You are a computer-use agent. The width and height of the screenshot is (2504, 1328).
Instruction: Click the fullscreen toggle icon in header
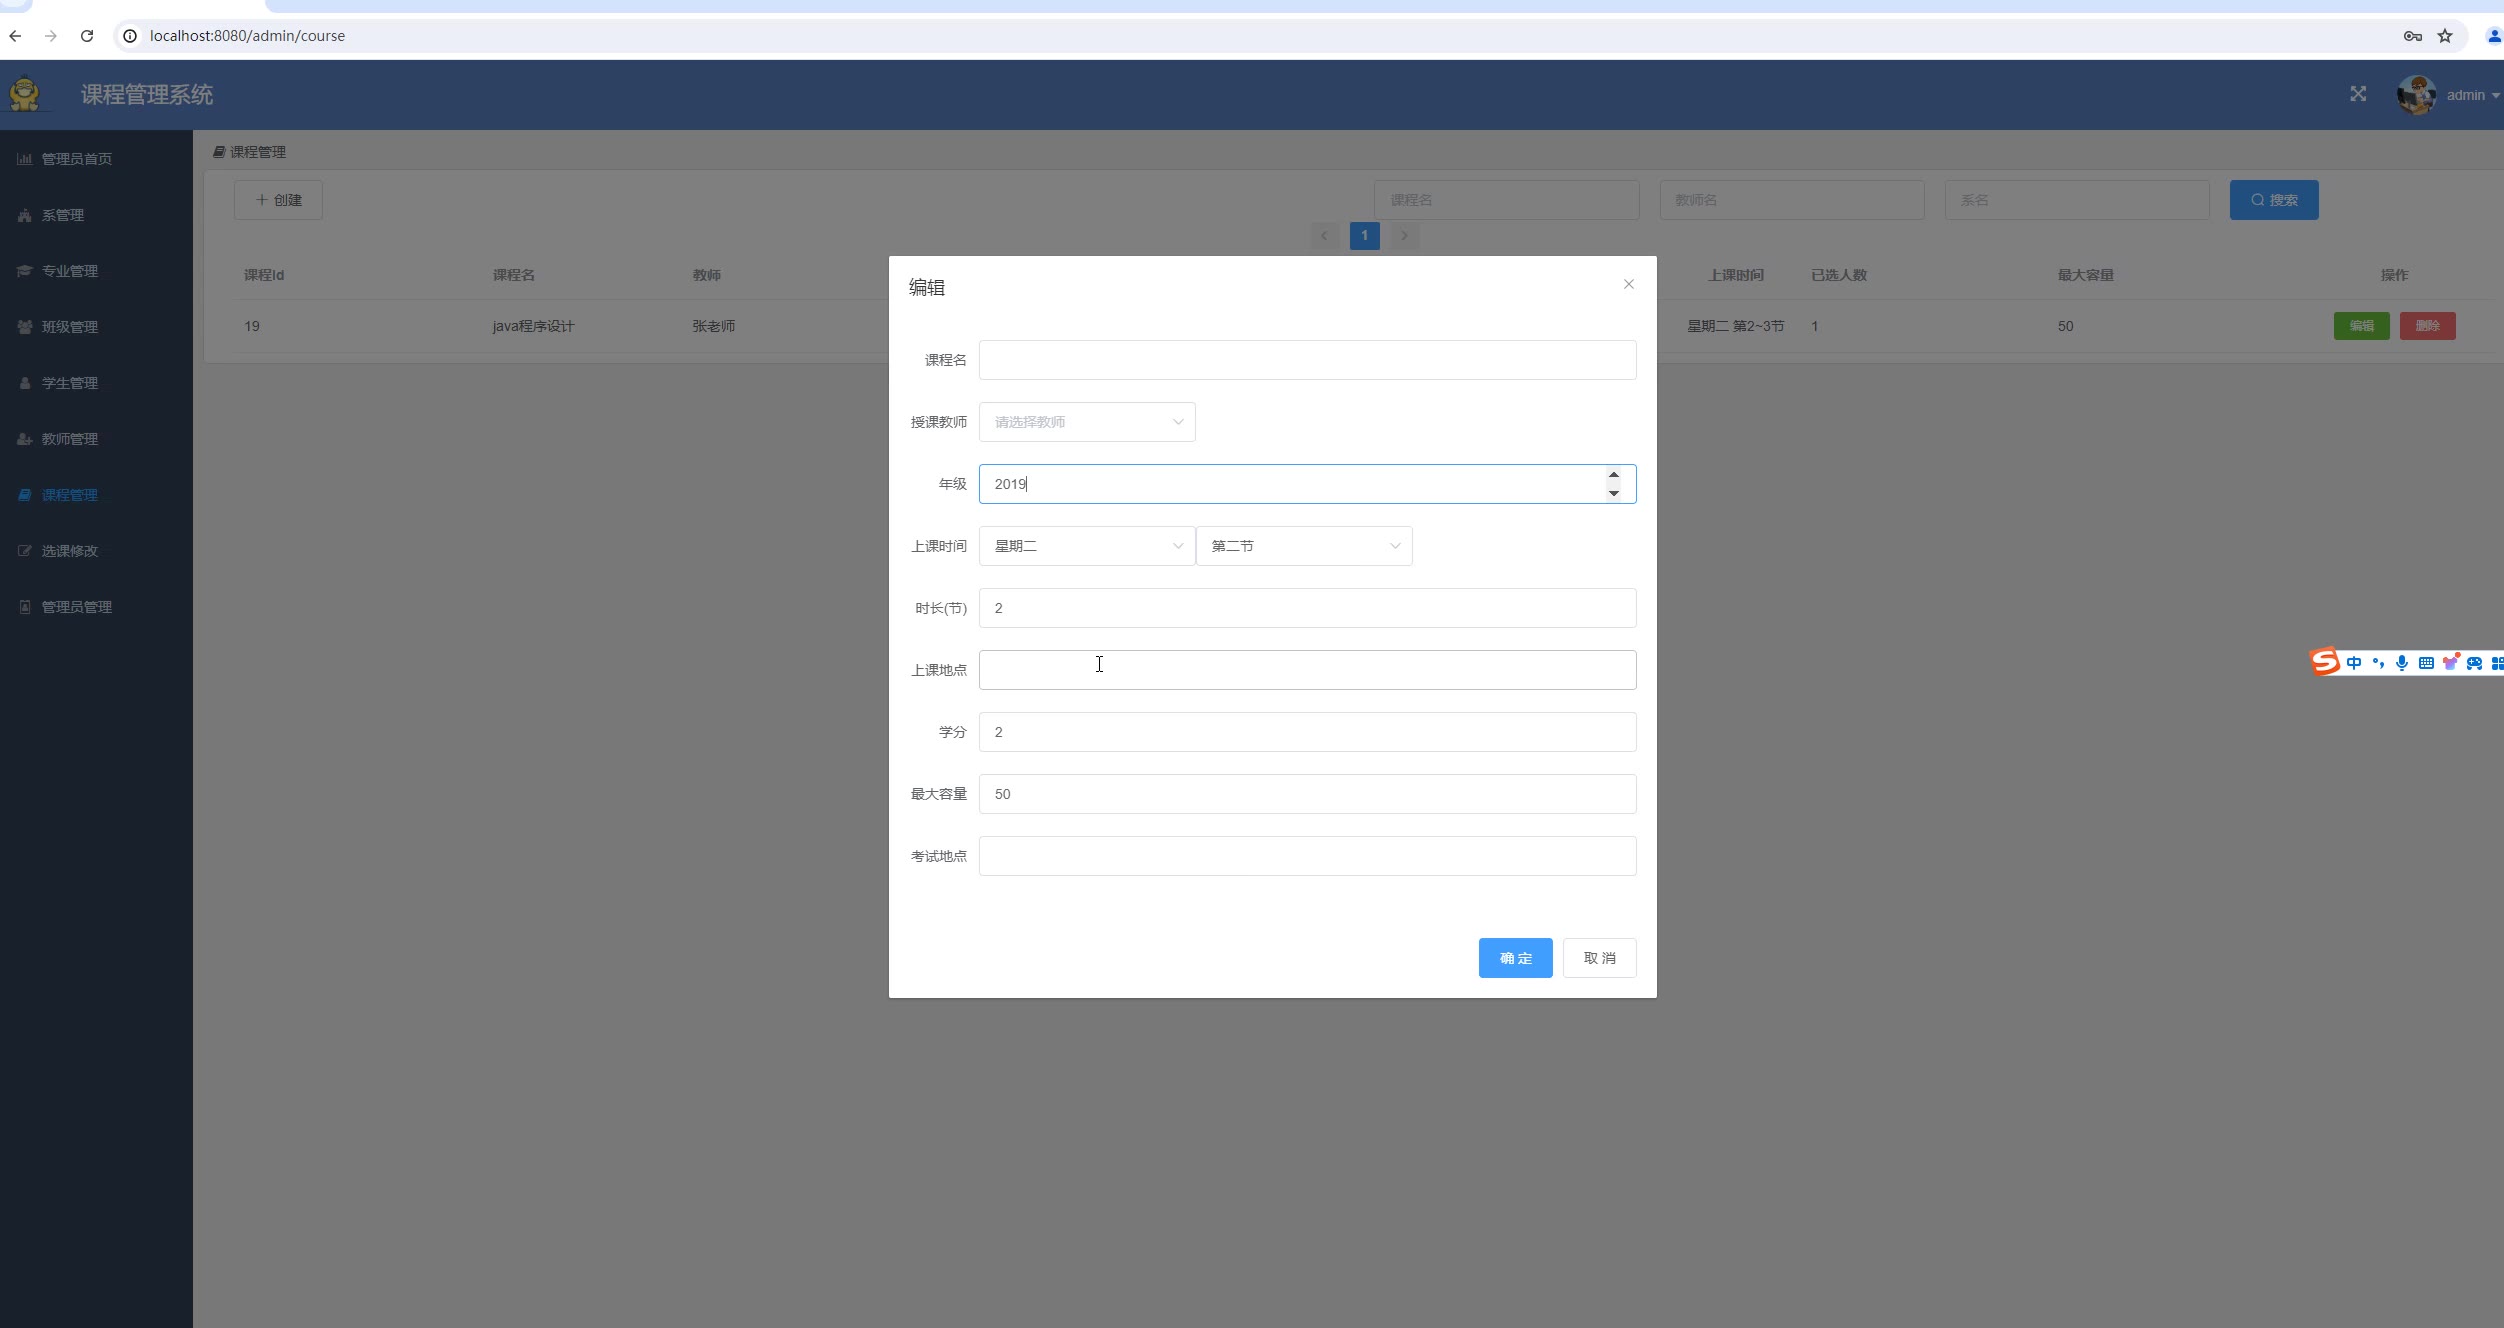coord(2358,94)
